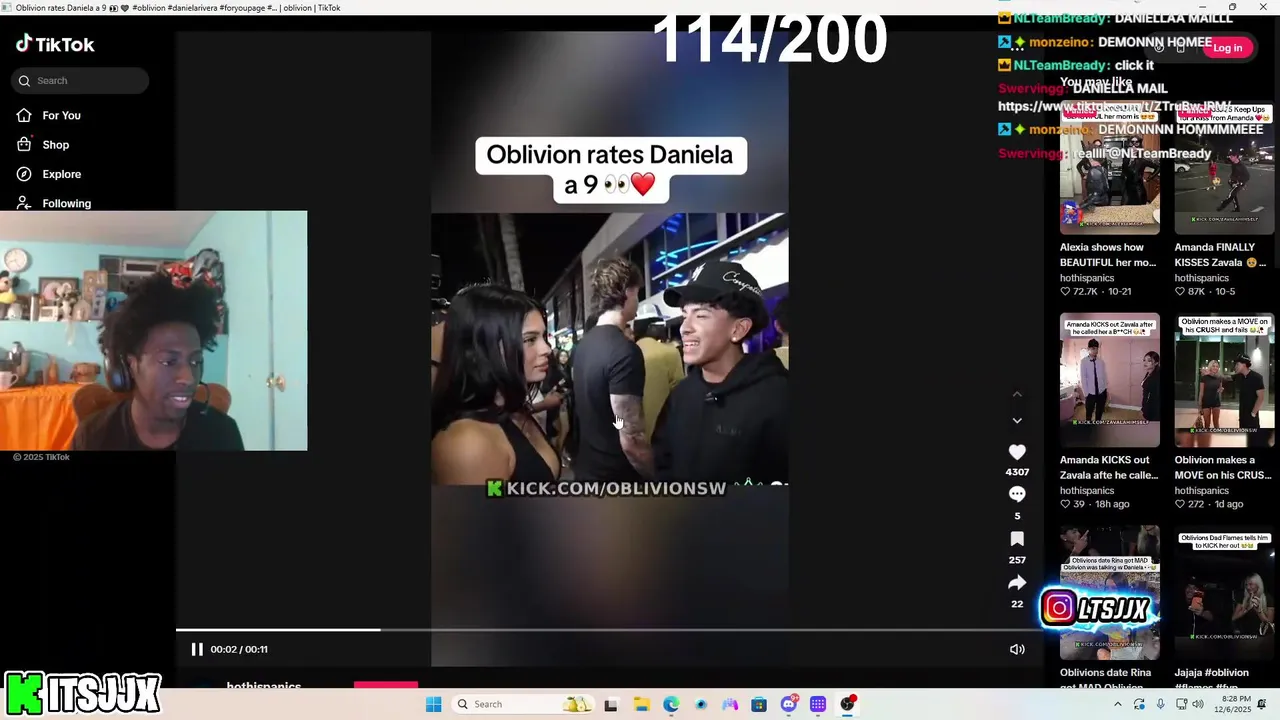Focus the TikTok search field
Viewport: 1280px width, 720px height.
pyautogui.click(x=80, y=81)
